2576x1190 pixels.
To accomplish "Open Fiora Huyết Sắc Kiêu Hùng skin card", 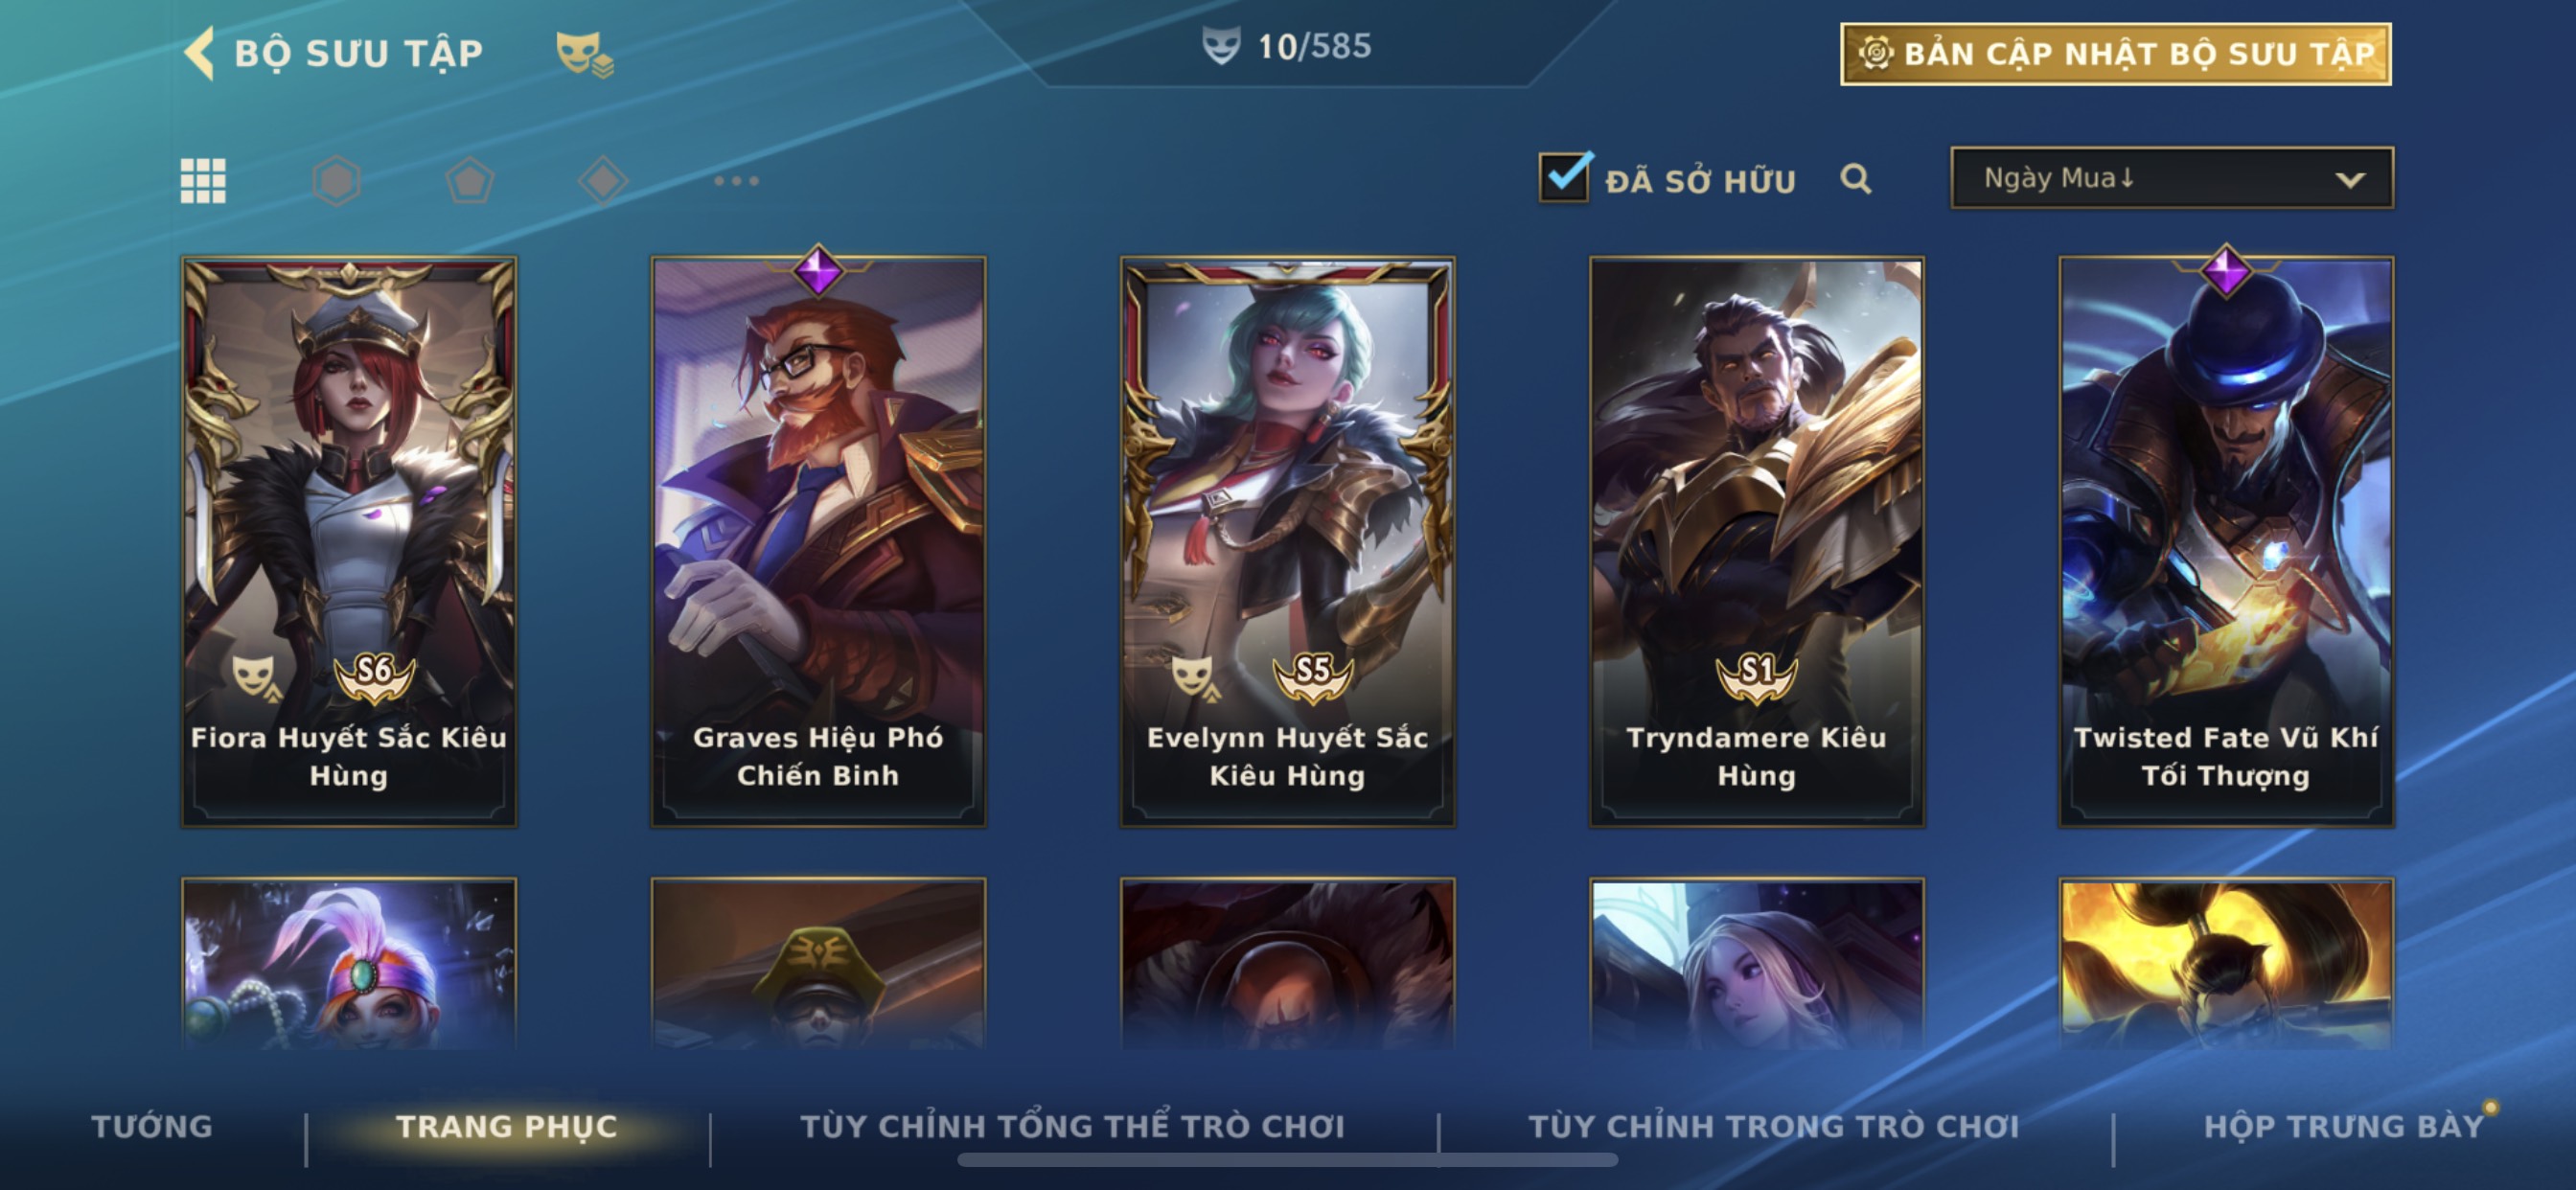I will coord(349,541).
